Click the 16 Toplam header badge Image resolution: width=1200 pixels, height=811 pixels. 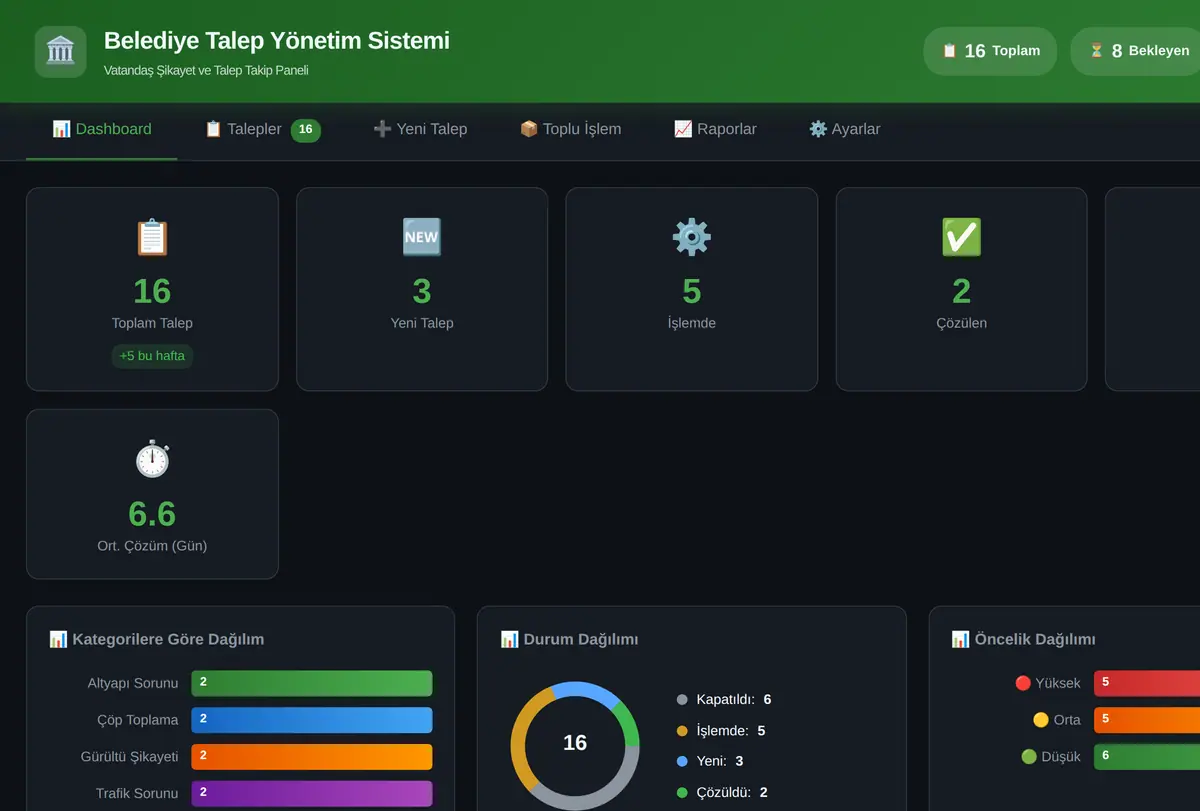pyautogui.click(x=990, y=51)
